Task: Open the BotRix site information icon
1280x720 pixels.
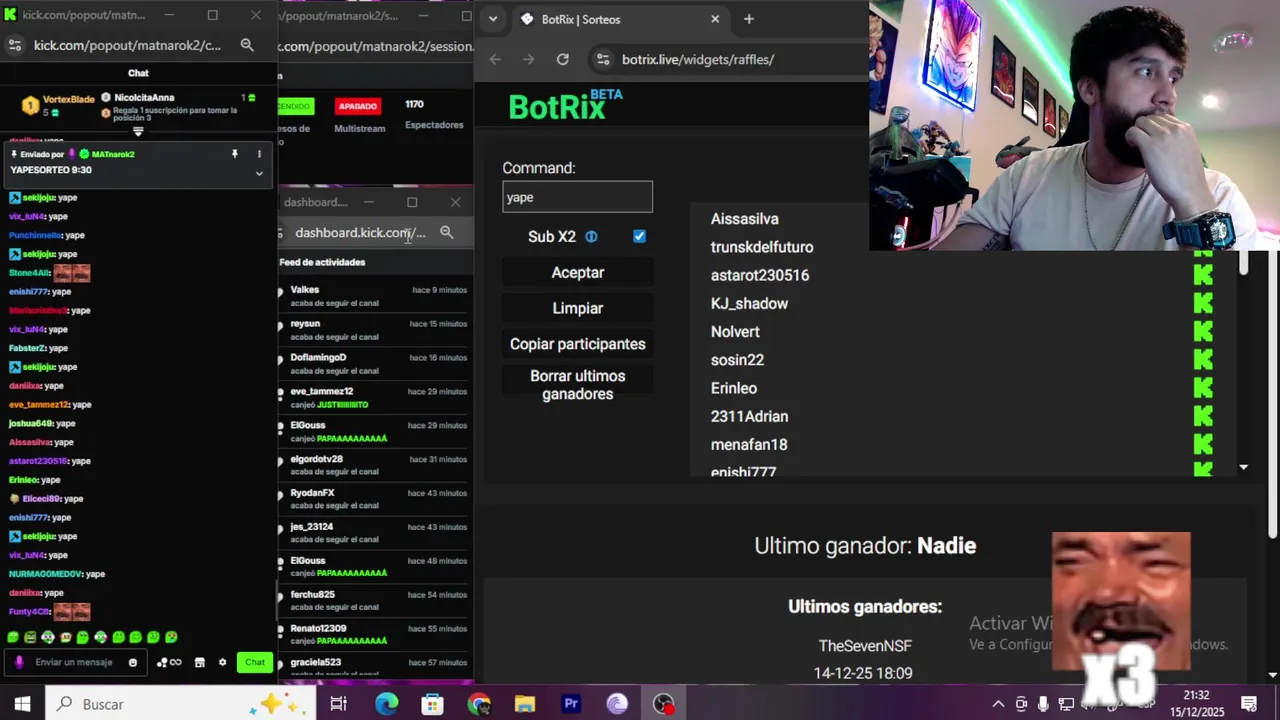Action: pos(602,59)
